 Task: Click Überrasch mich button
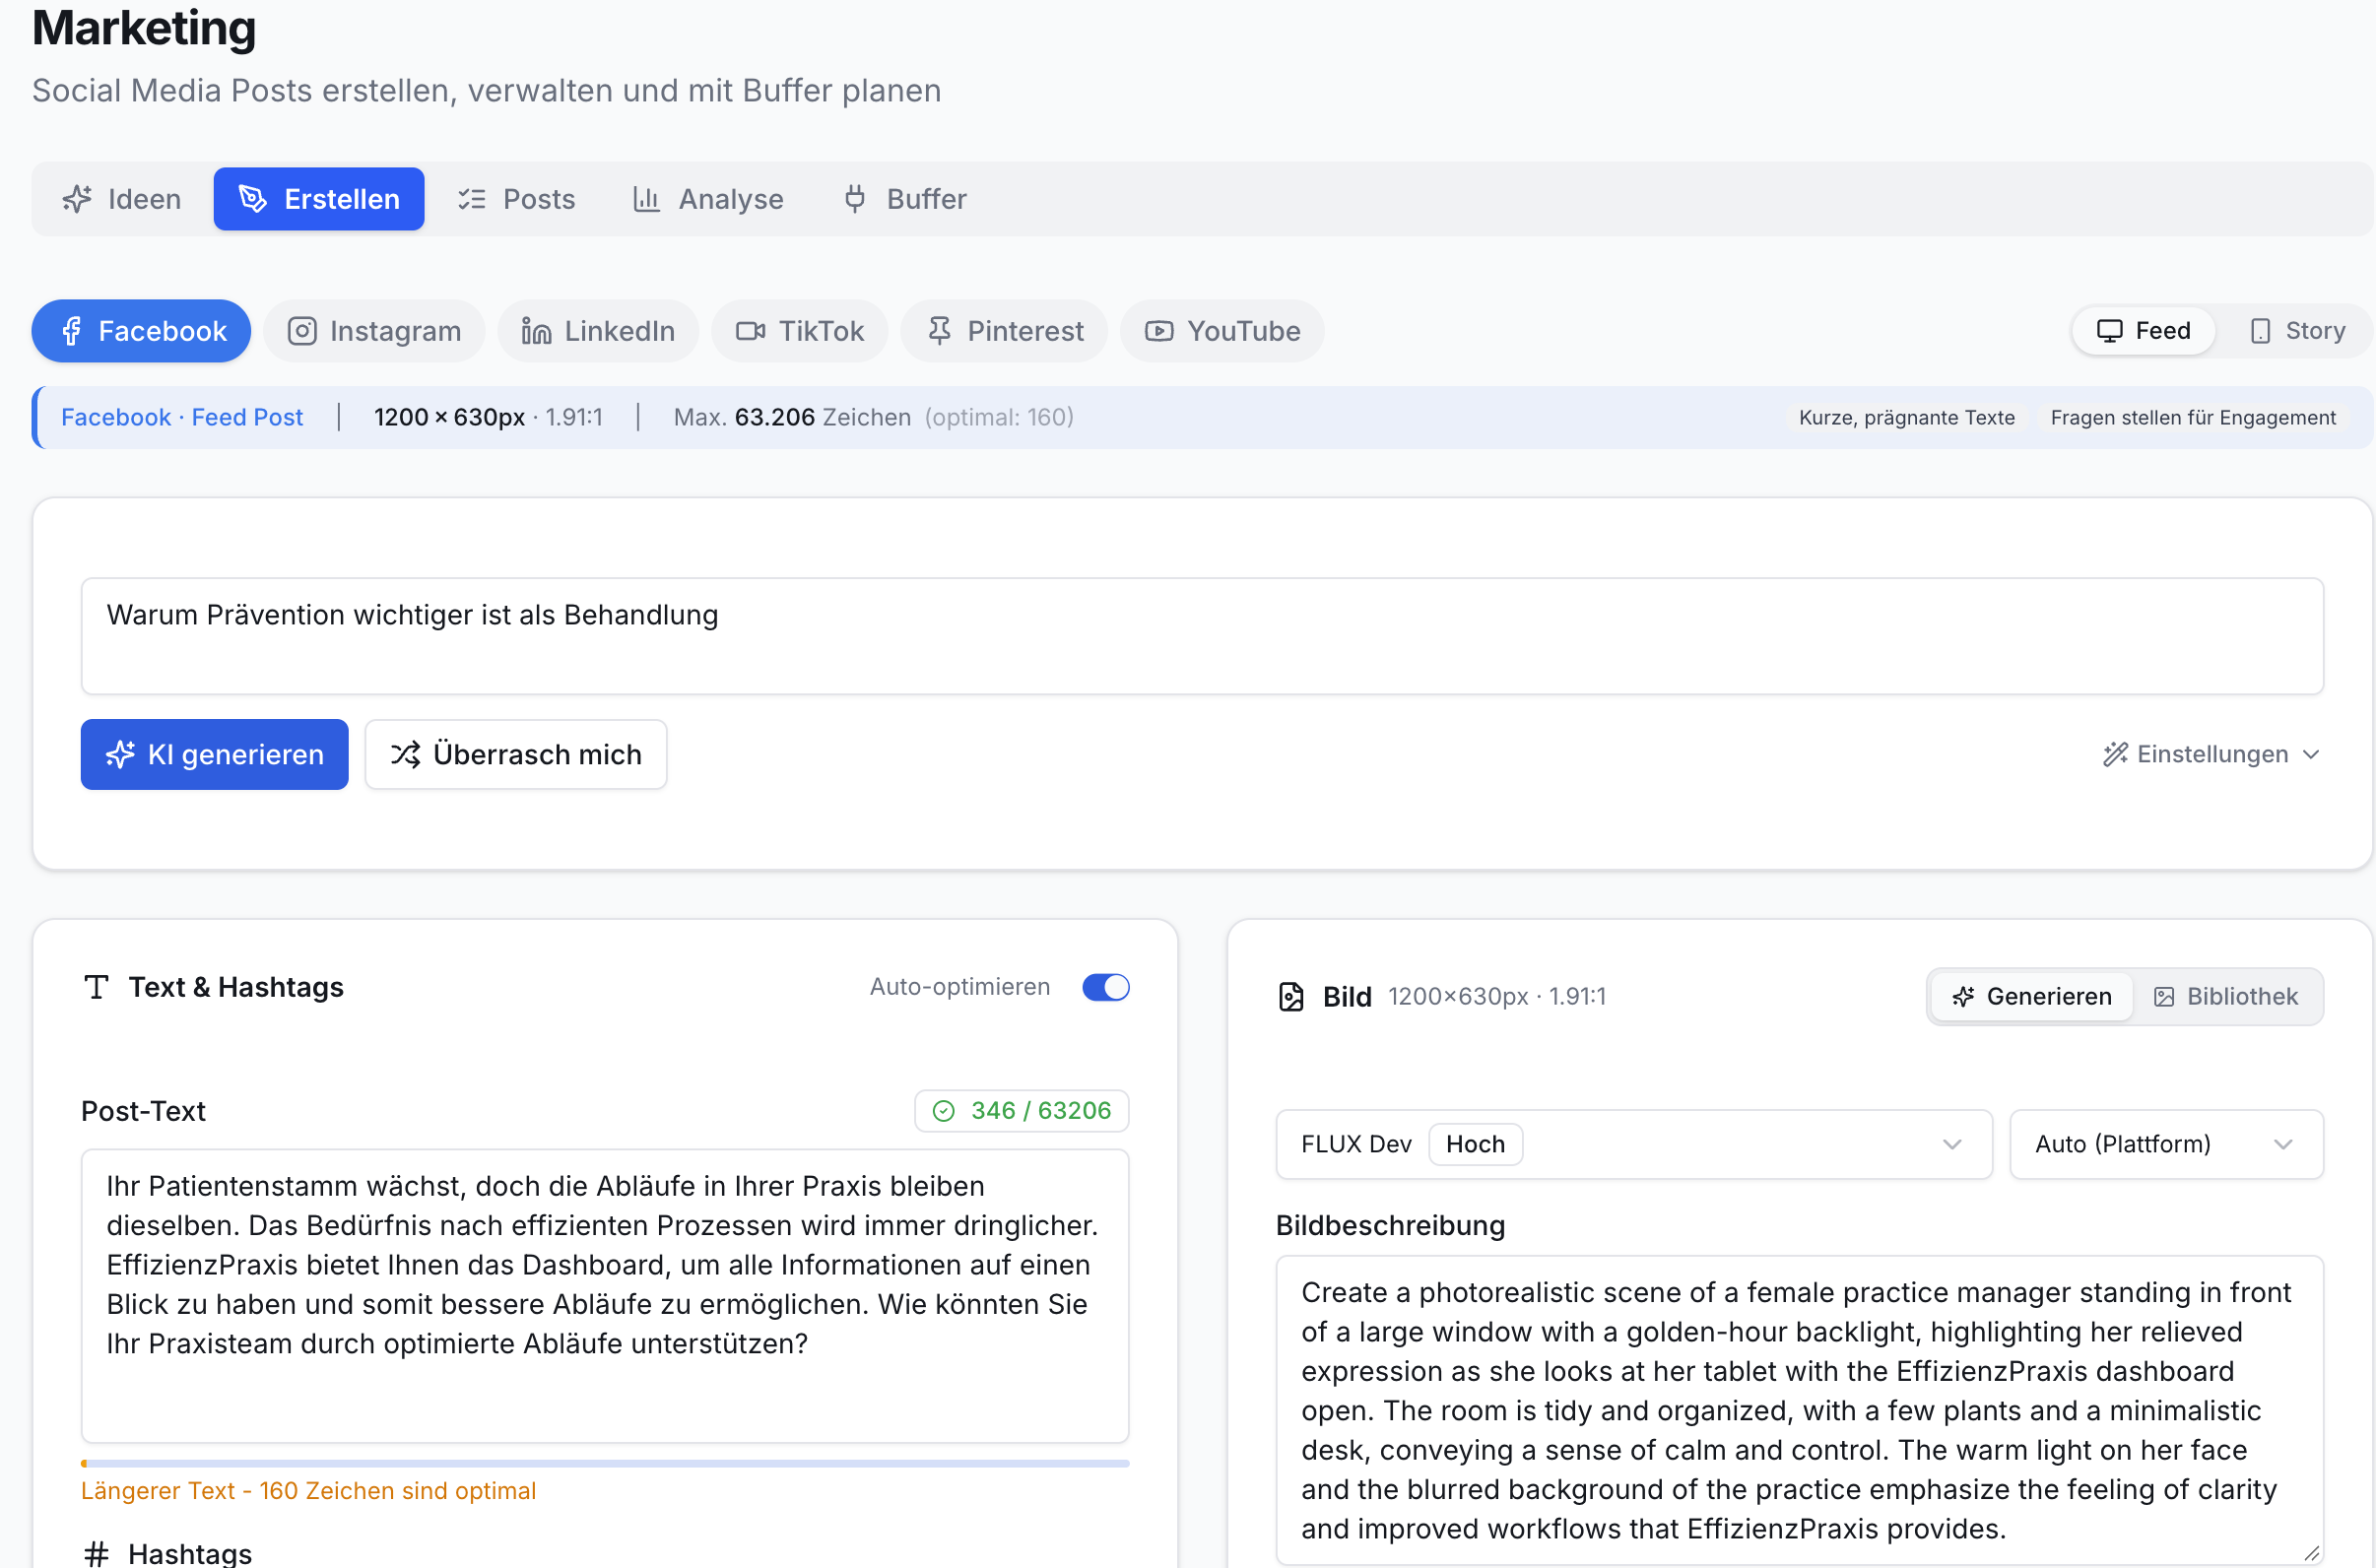516,754
